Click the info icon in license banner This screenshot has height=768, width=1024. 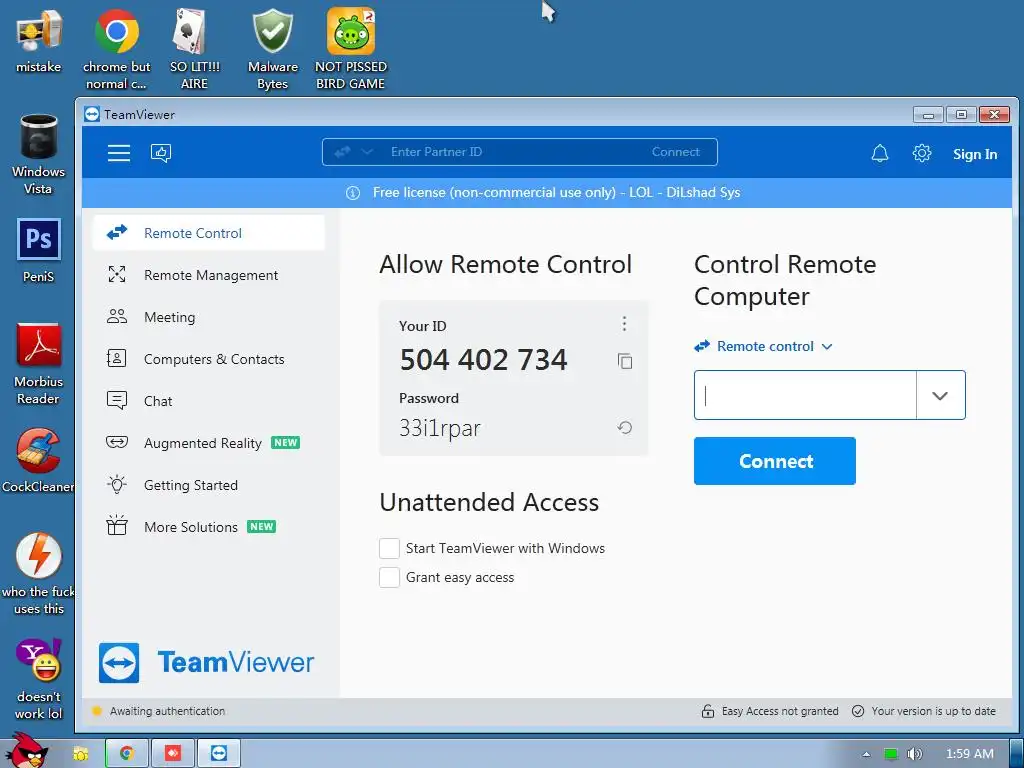(353, 193)
